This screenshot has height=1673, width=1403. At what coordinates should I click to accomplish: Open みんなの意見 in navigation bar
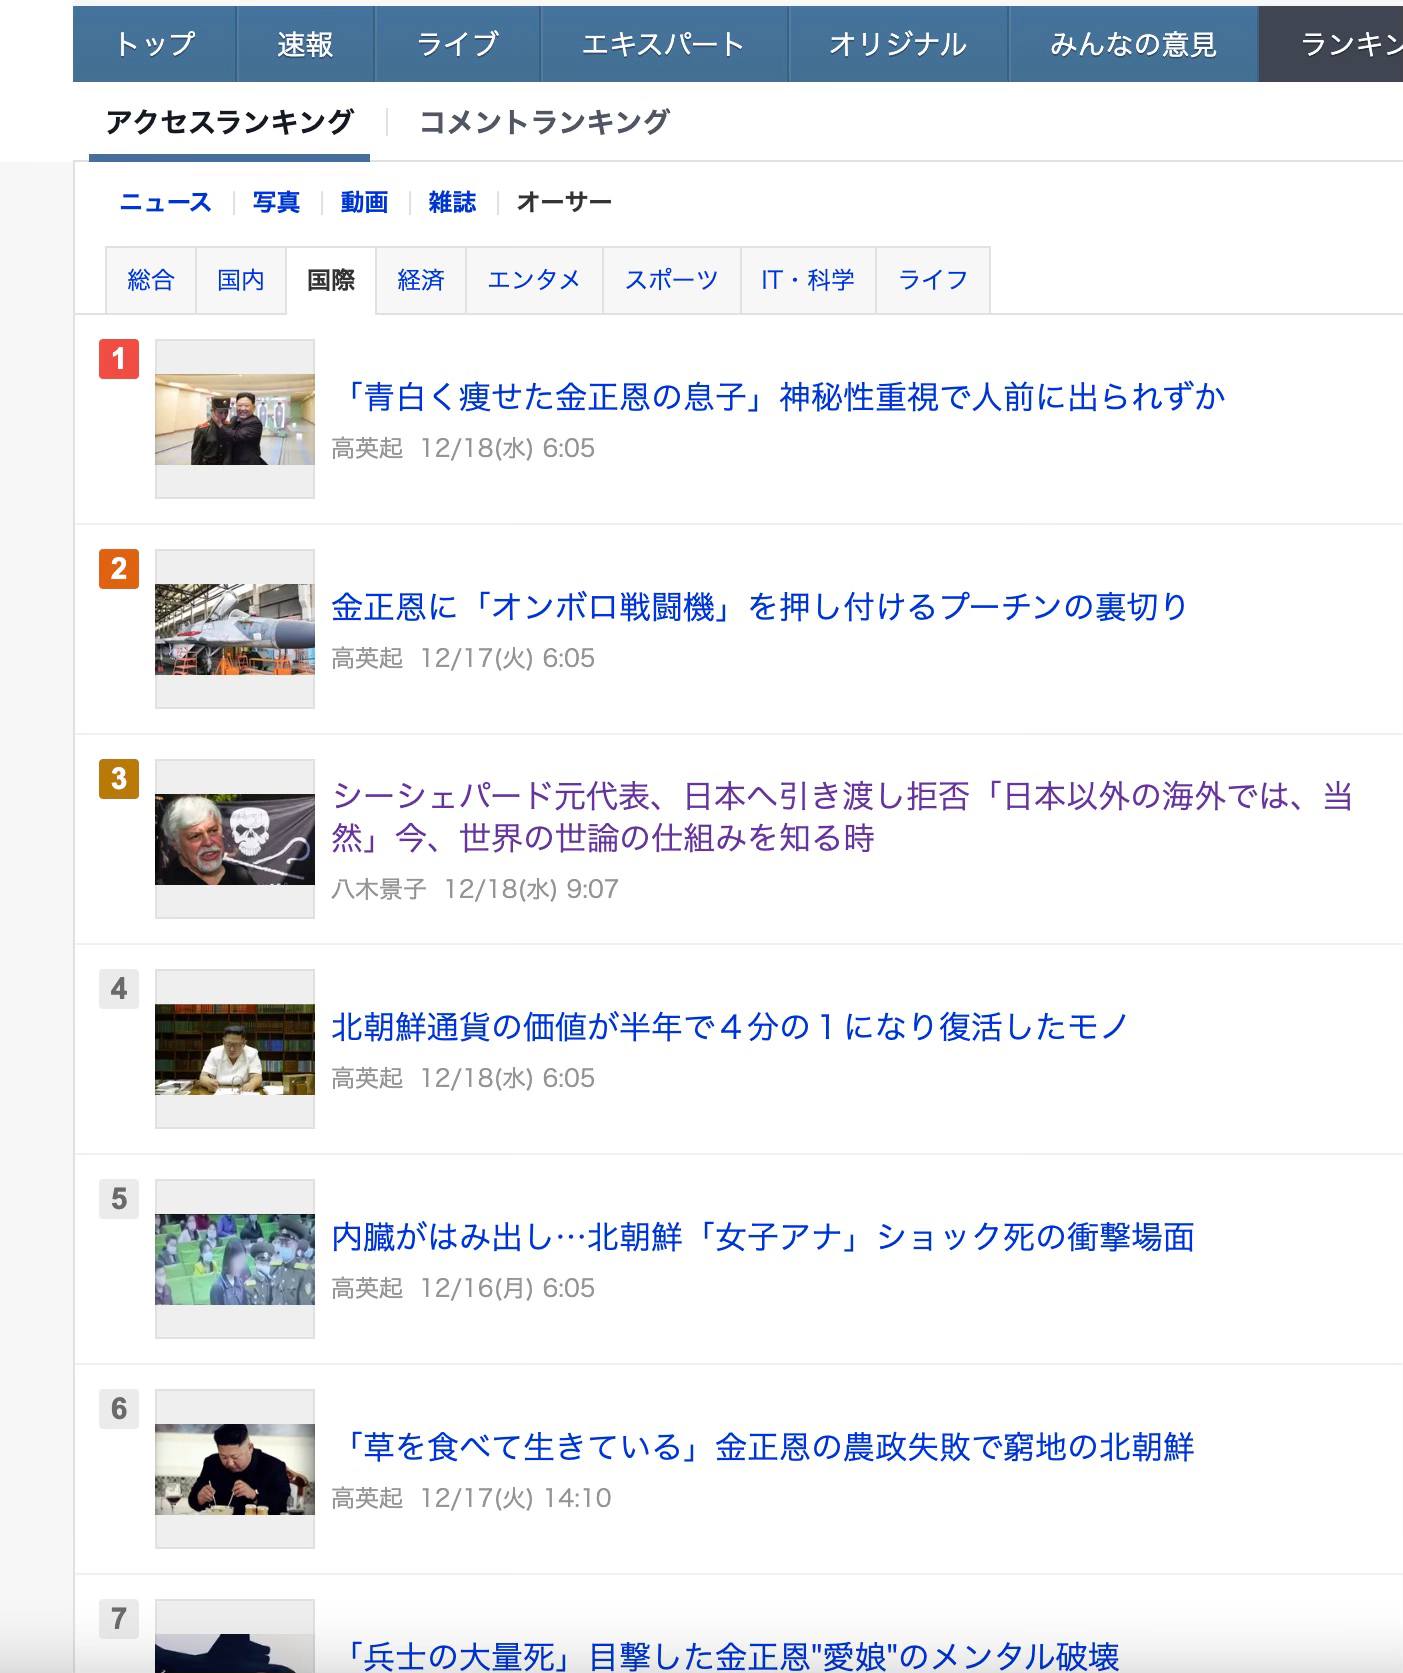click(1133, 44)
